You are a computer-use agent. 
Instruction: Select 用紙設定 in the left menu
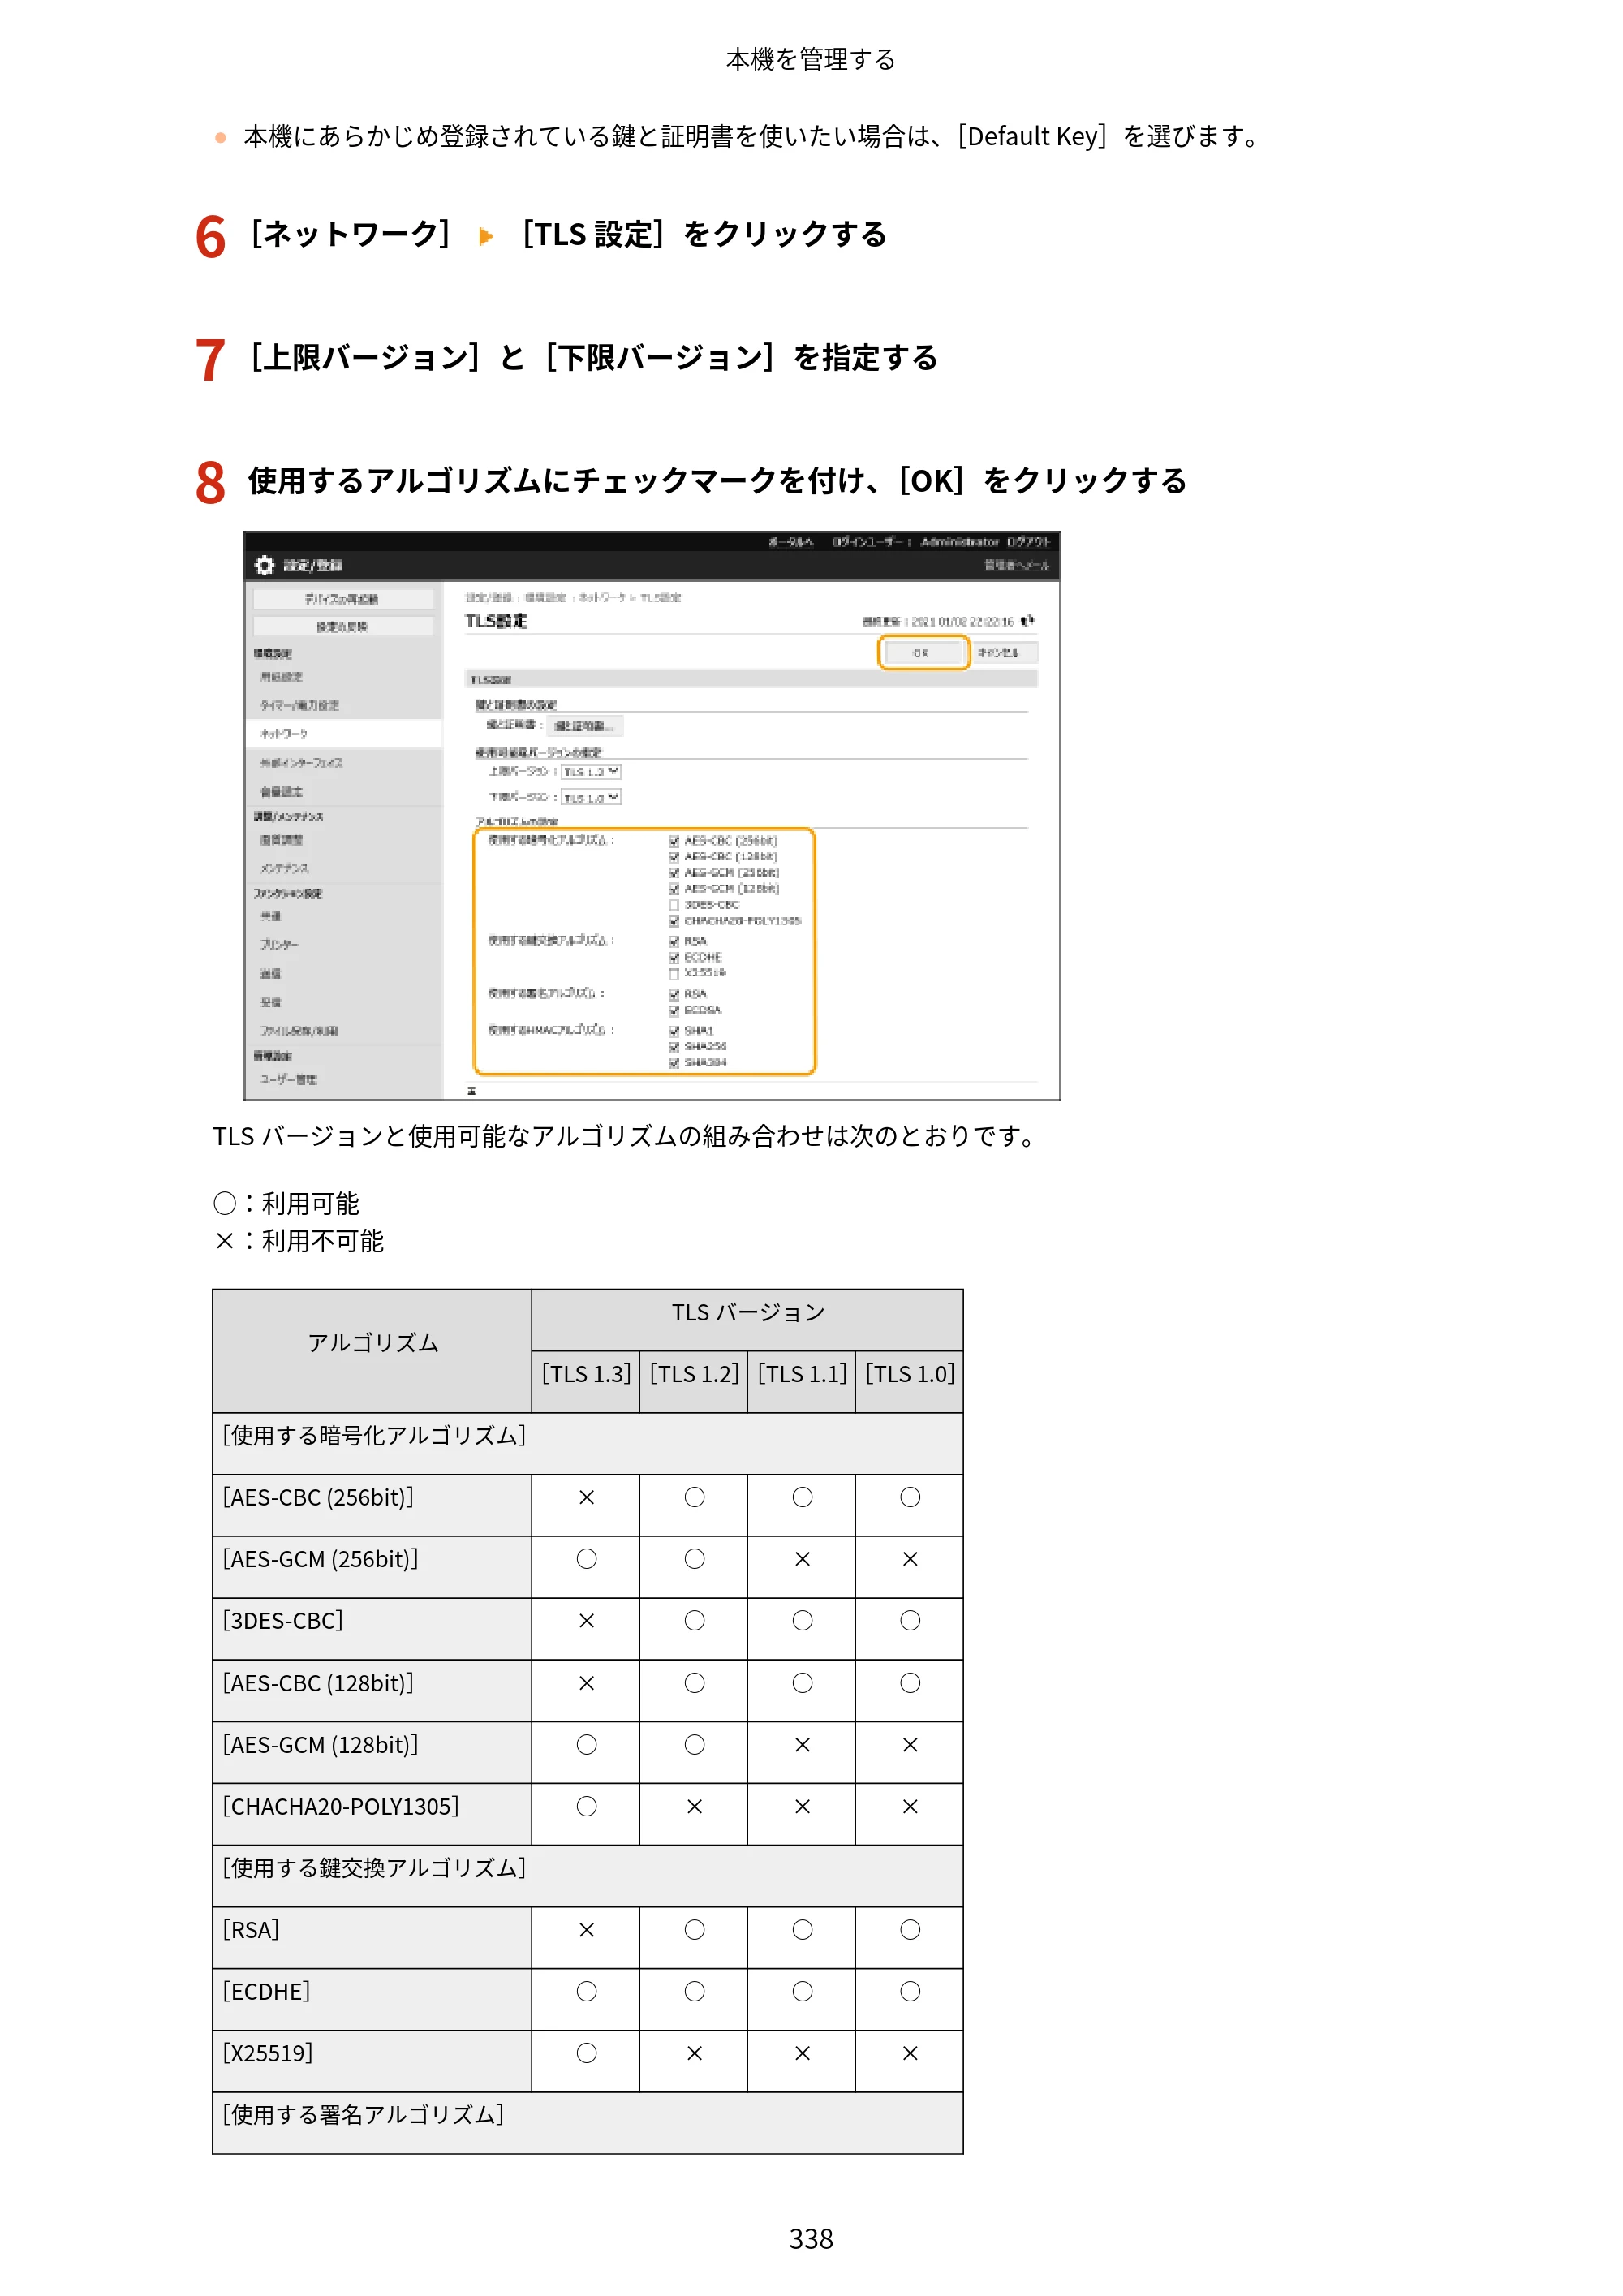281,677
